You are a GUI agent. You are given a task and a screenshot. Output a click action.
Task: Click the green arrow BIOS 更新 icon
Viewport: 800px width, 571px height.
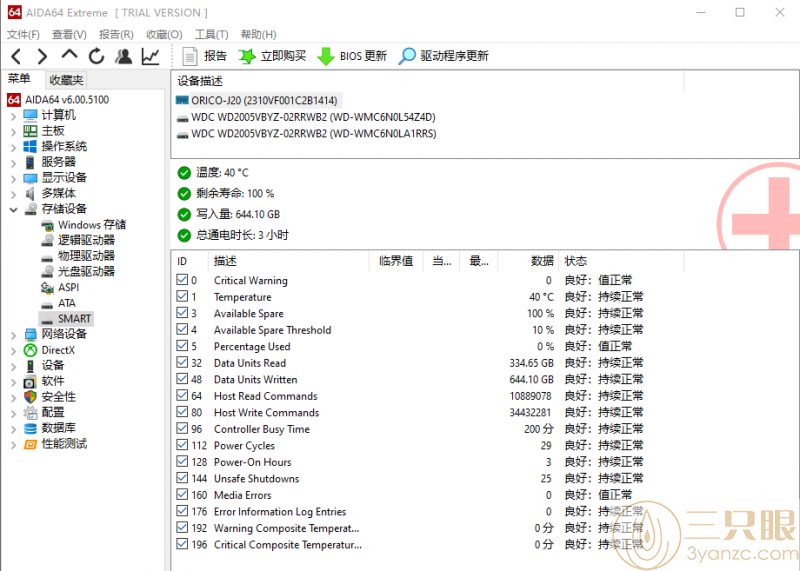click(x=326, y=56)
